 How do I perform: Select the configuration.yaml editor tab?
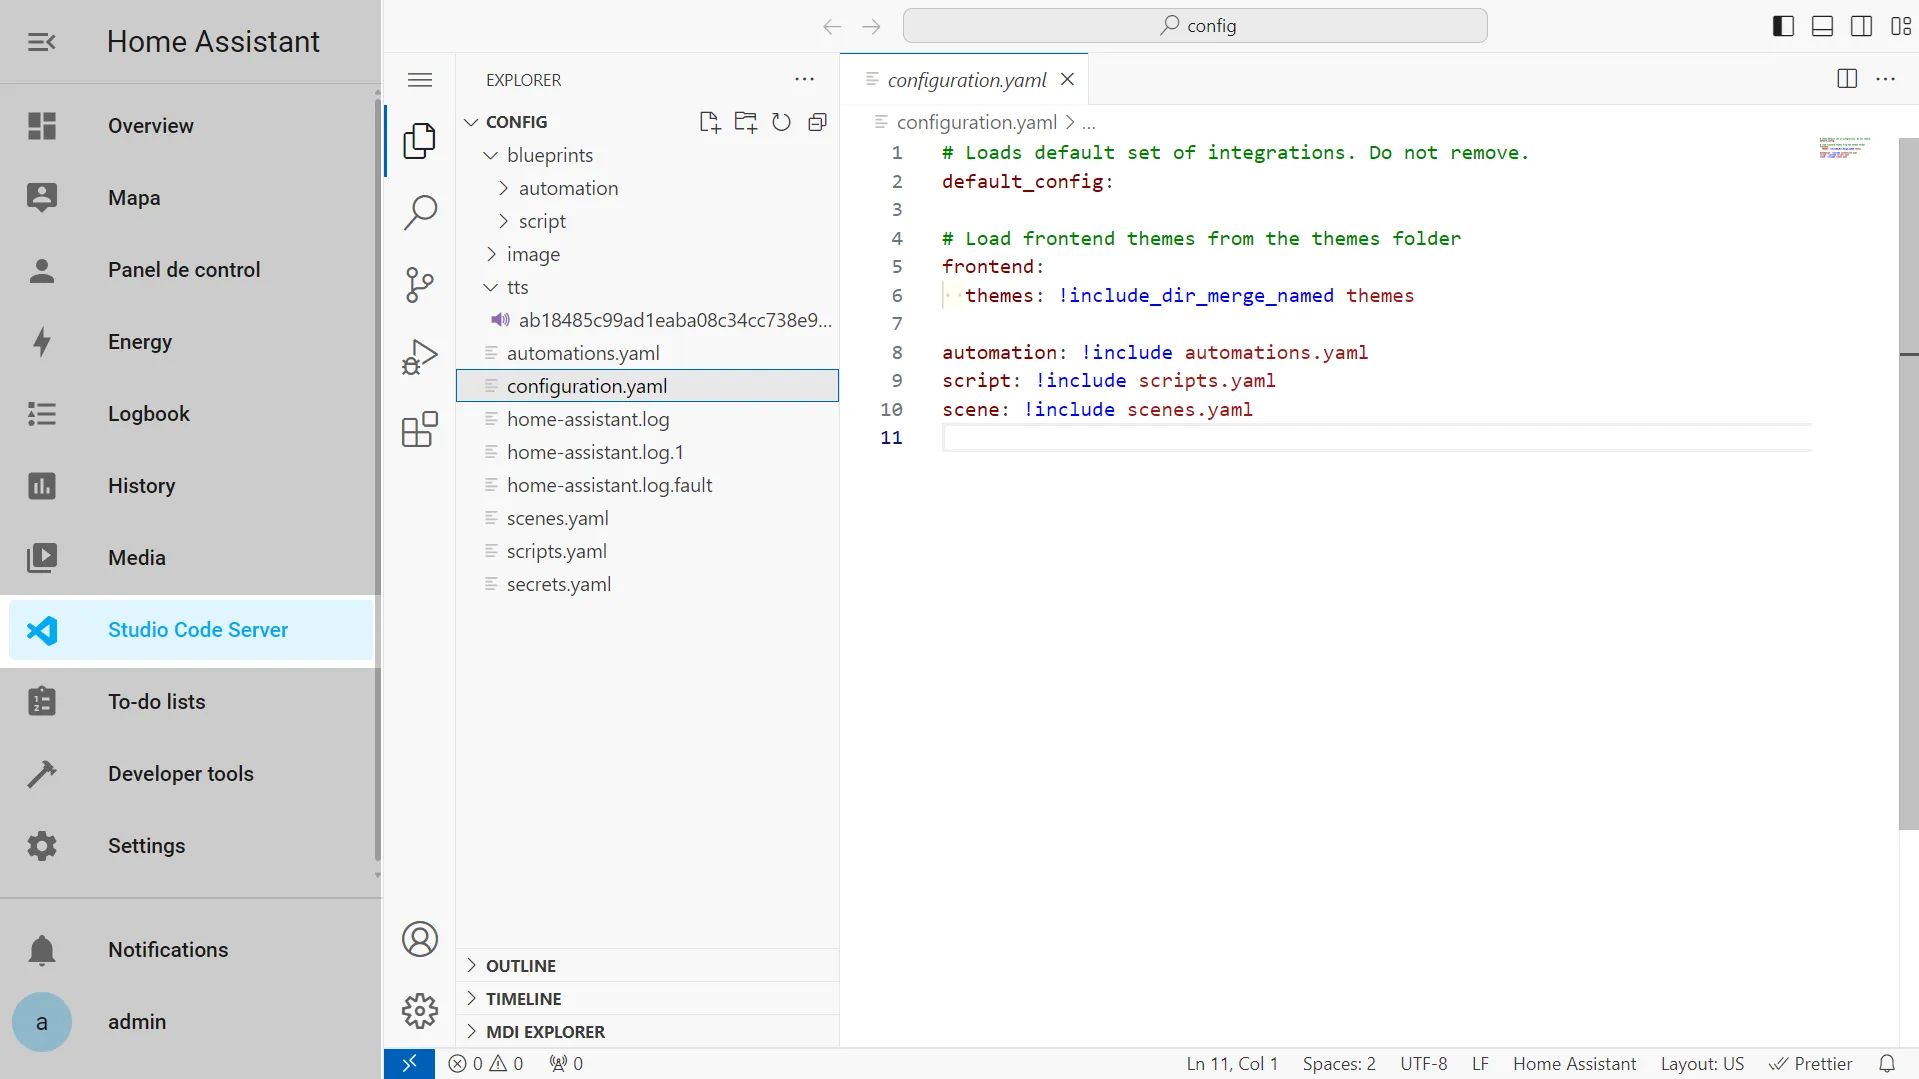(x=966, y=79)
